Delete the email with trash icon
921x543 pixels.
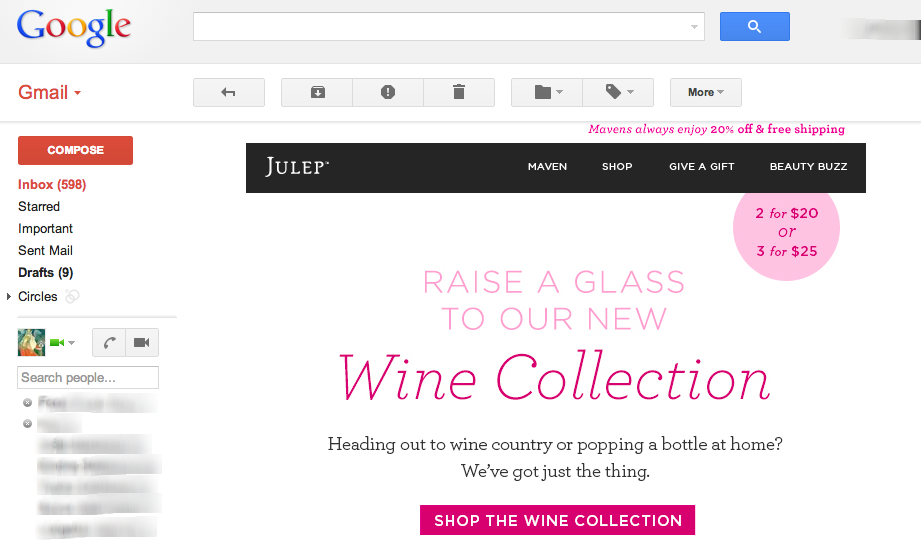tap(459, 92)
